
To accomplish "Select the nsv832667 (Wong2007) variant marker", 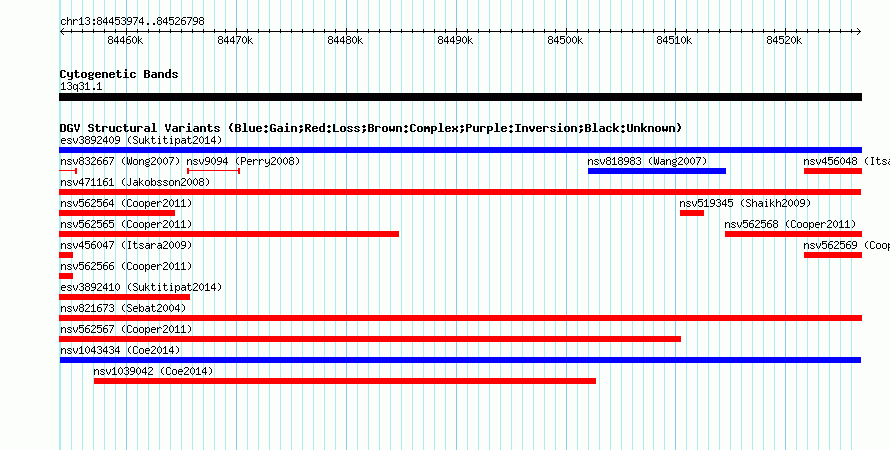I will click(x=68, y=171).
